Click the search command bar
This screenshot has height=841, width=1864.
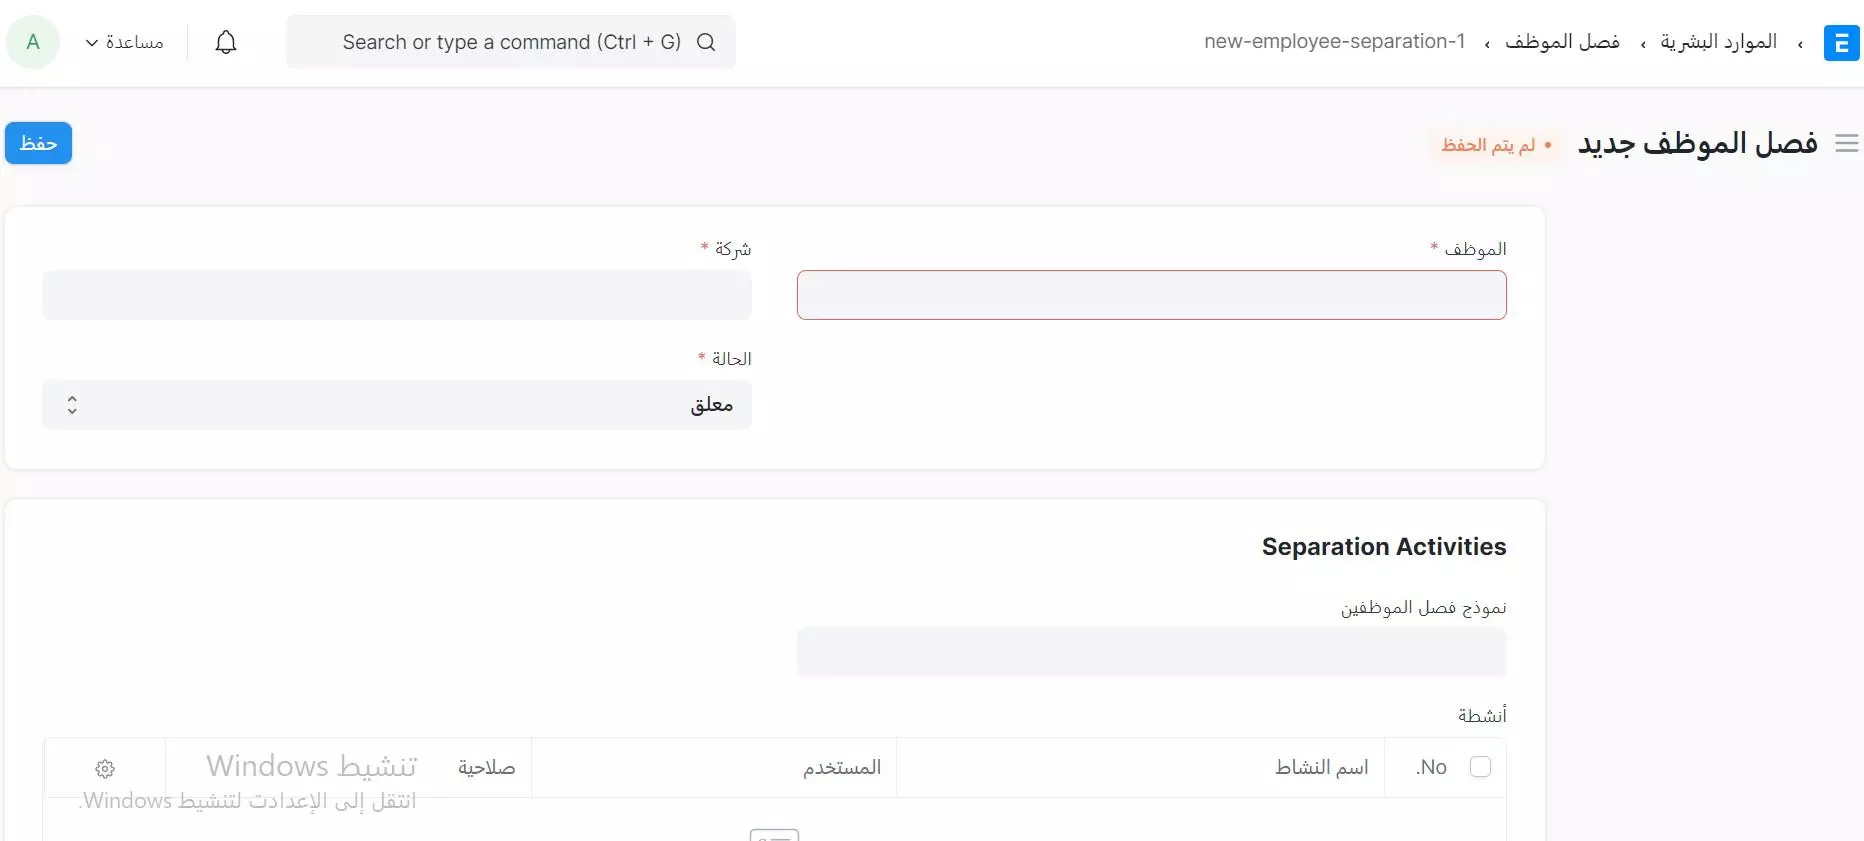pos(511,42)
